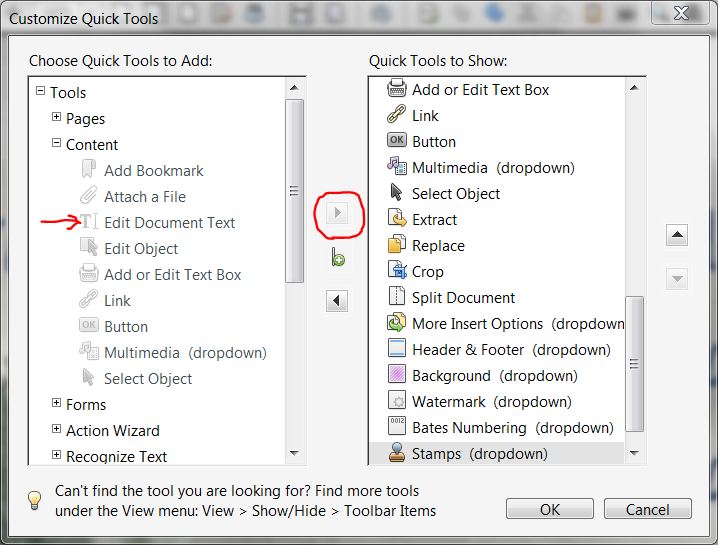Image resolution: width=718 pixels, height=545 pixels.
Task: Collapse the Content node
Action: click(56, 143)
